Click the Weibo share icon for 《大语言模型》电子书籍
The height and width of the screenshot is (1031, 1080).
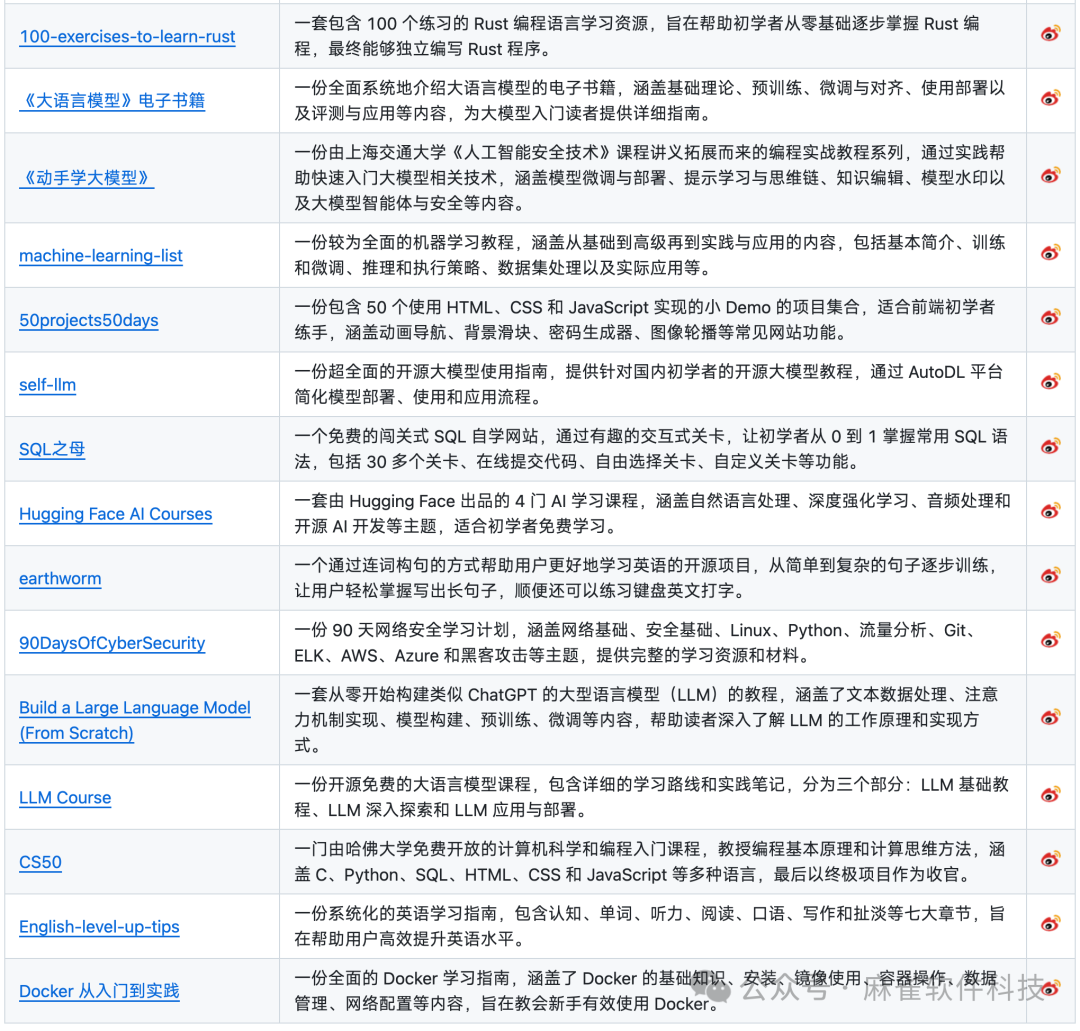tap(1049, 98)
